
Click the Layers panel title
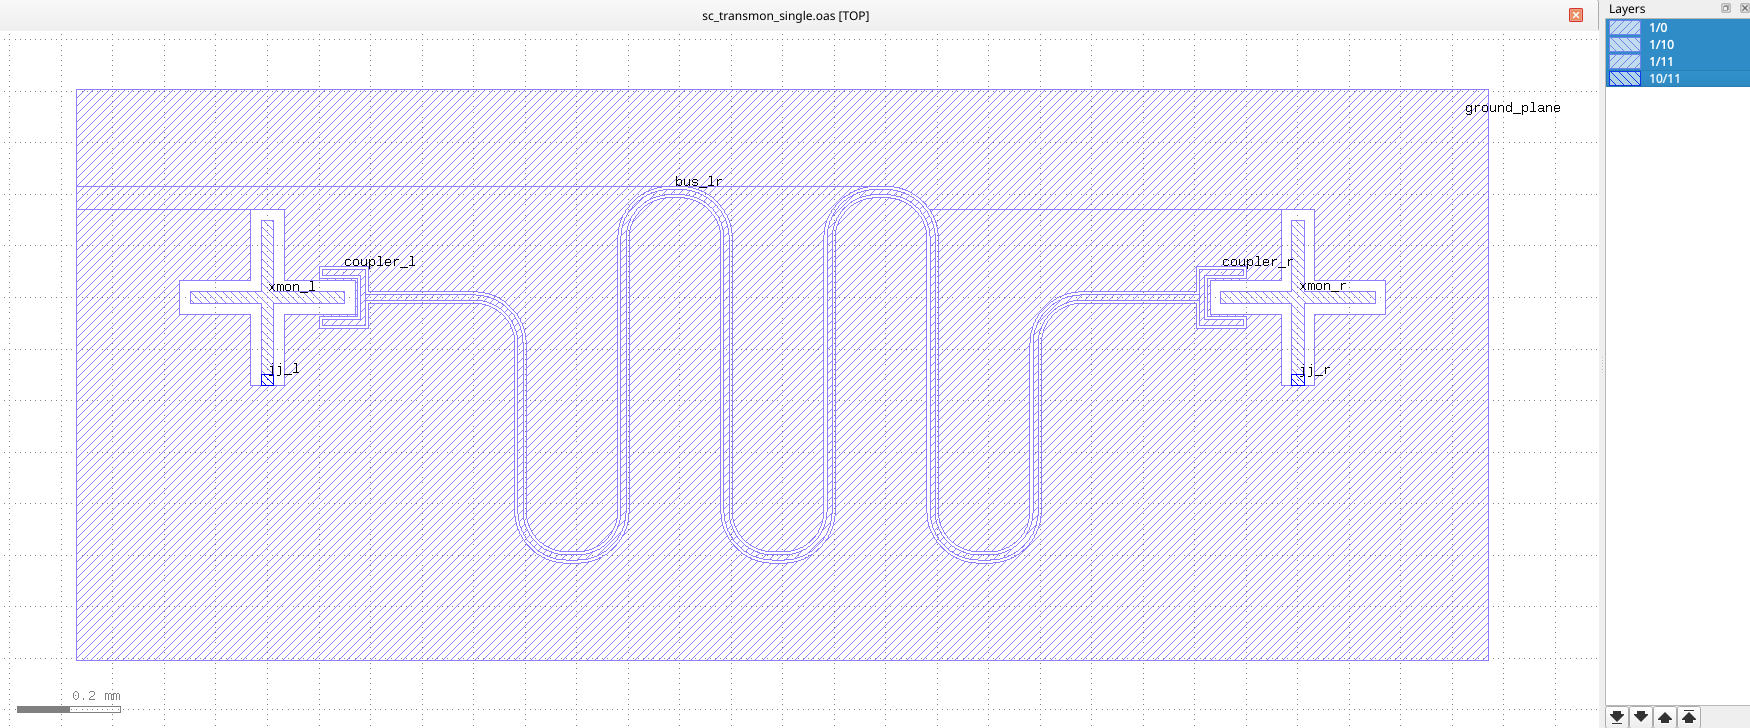click(x=1627, y=8)
